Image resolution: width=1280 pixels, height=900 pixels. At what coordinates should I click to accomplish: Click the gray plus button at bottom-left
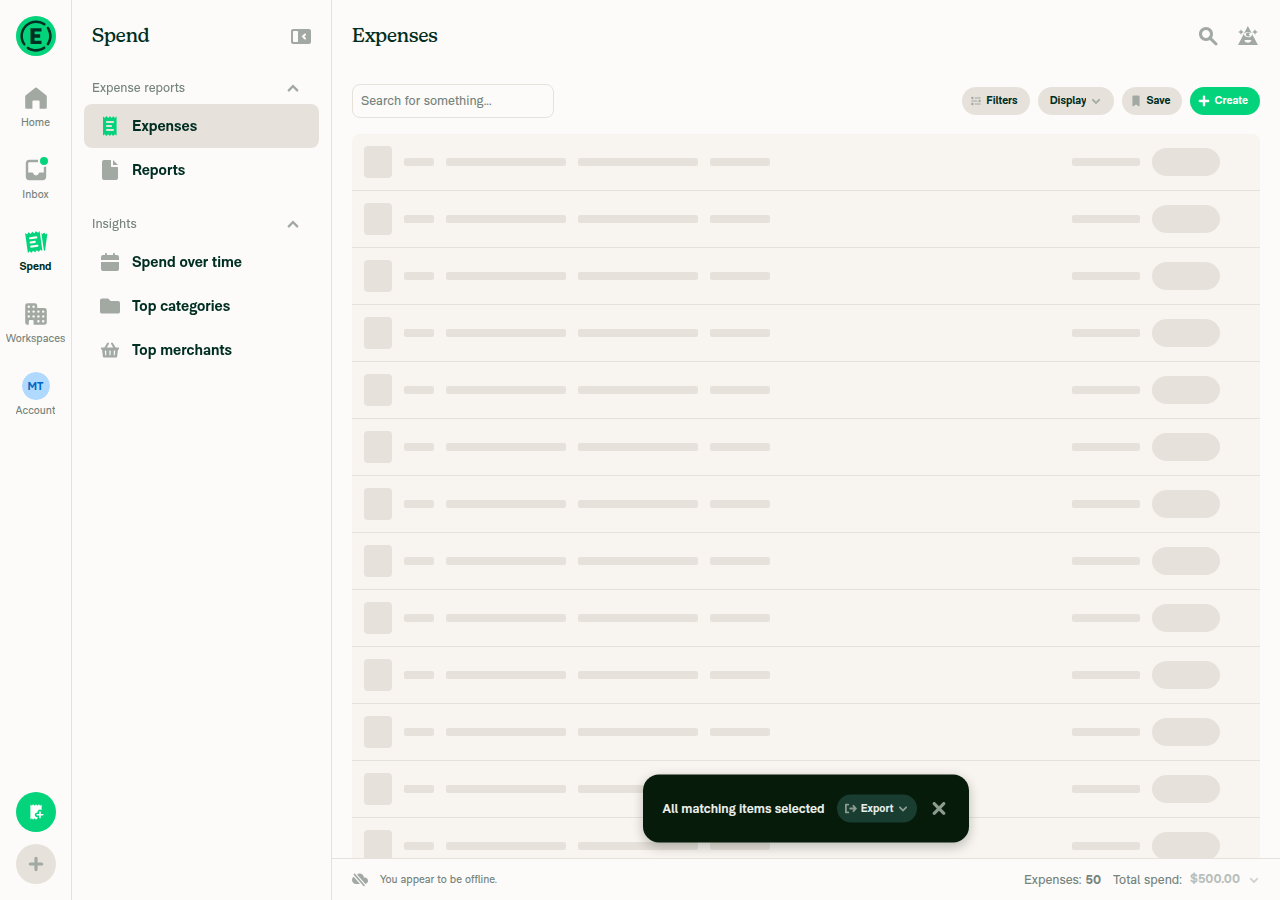[36, 864]
